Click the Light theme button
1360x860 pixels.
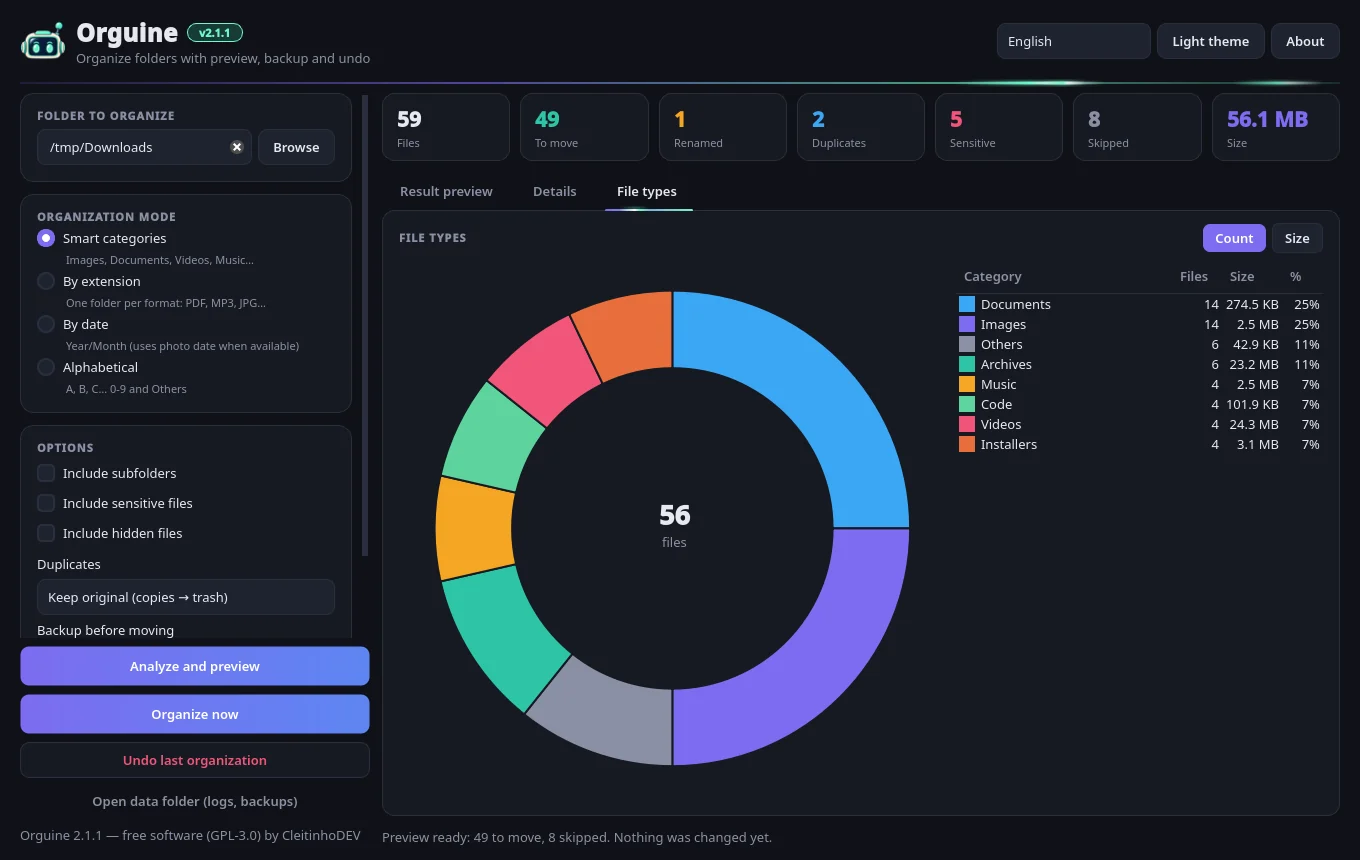(x=1210, y=41)
